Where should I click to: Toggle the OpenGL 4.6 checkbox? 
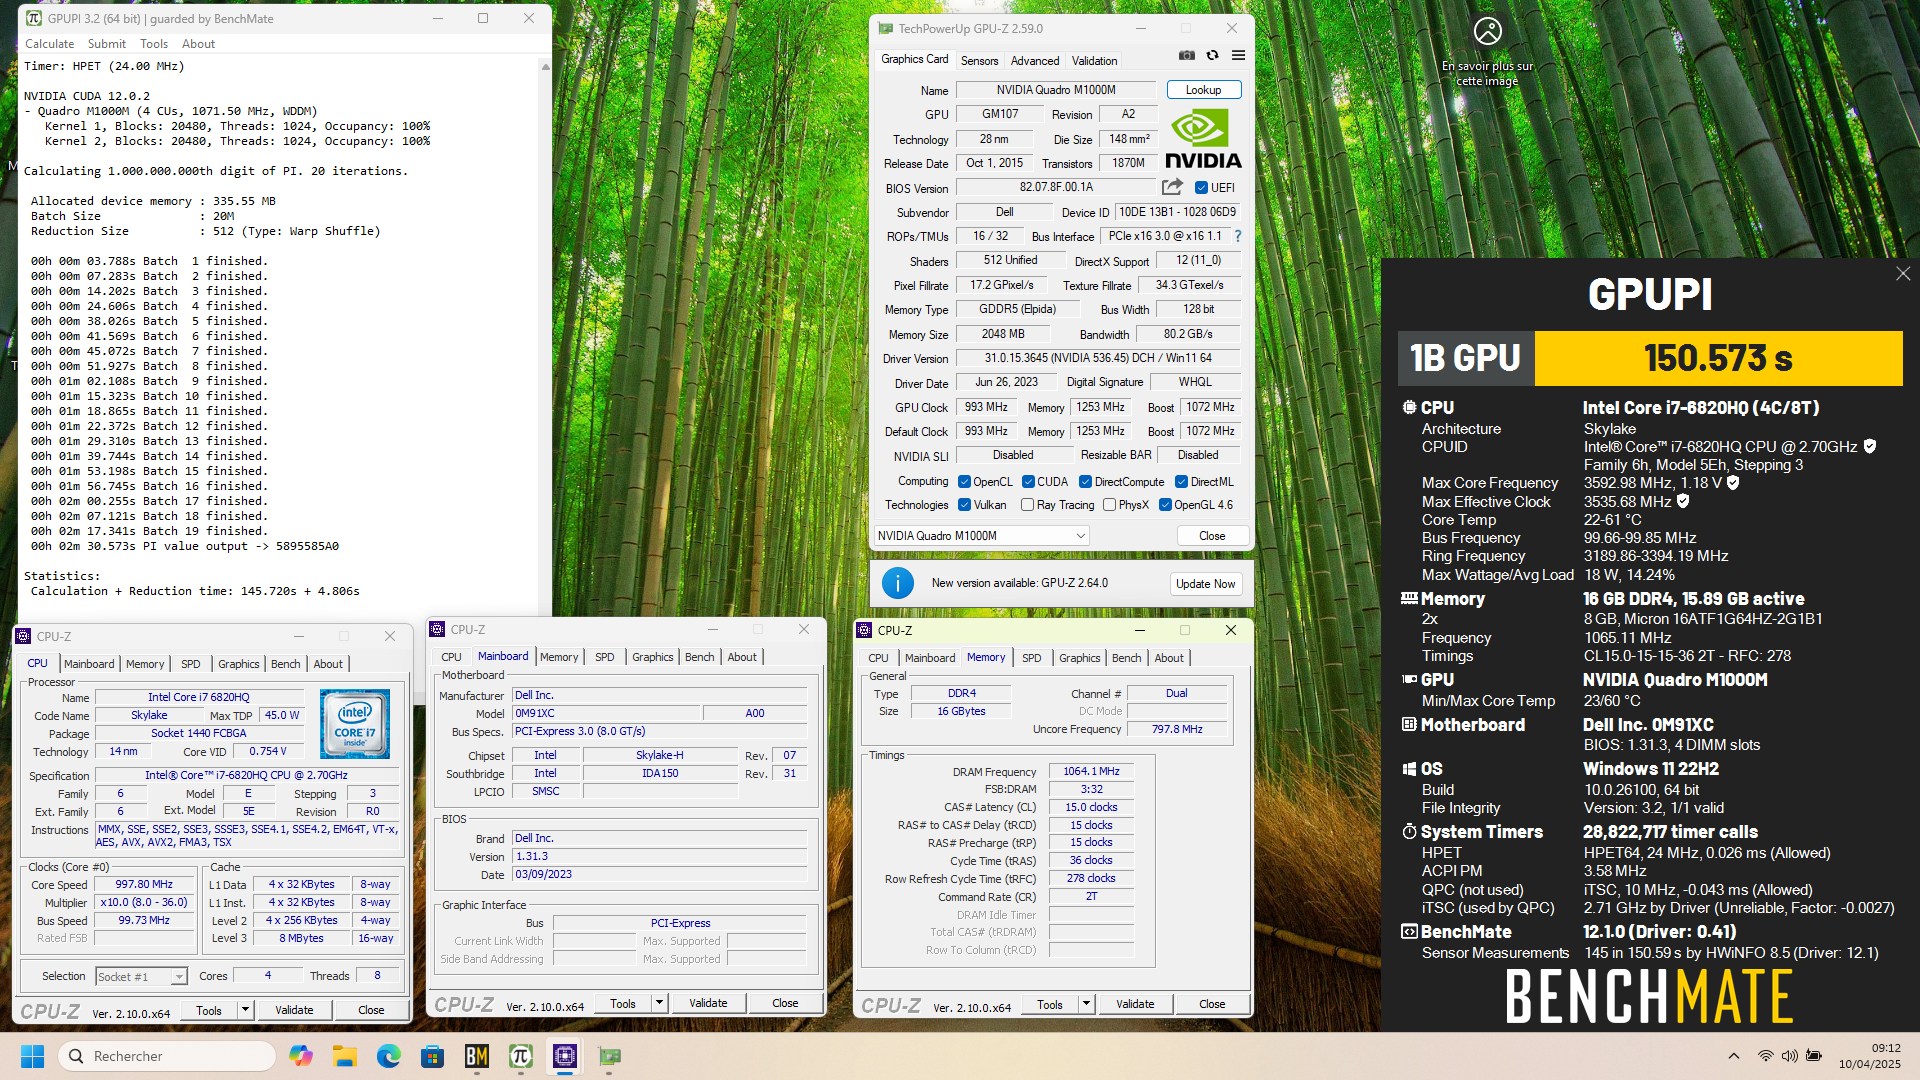coord(1165,505)
